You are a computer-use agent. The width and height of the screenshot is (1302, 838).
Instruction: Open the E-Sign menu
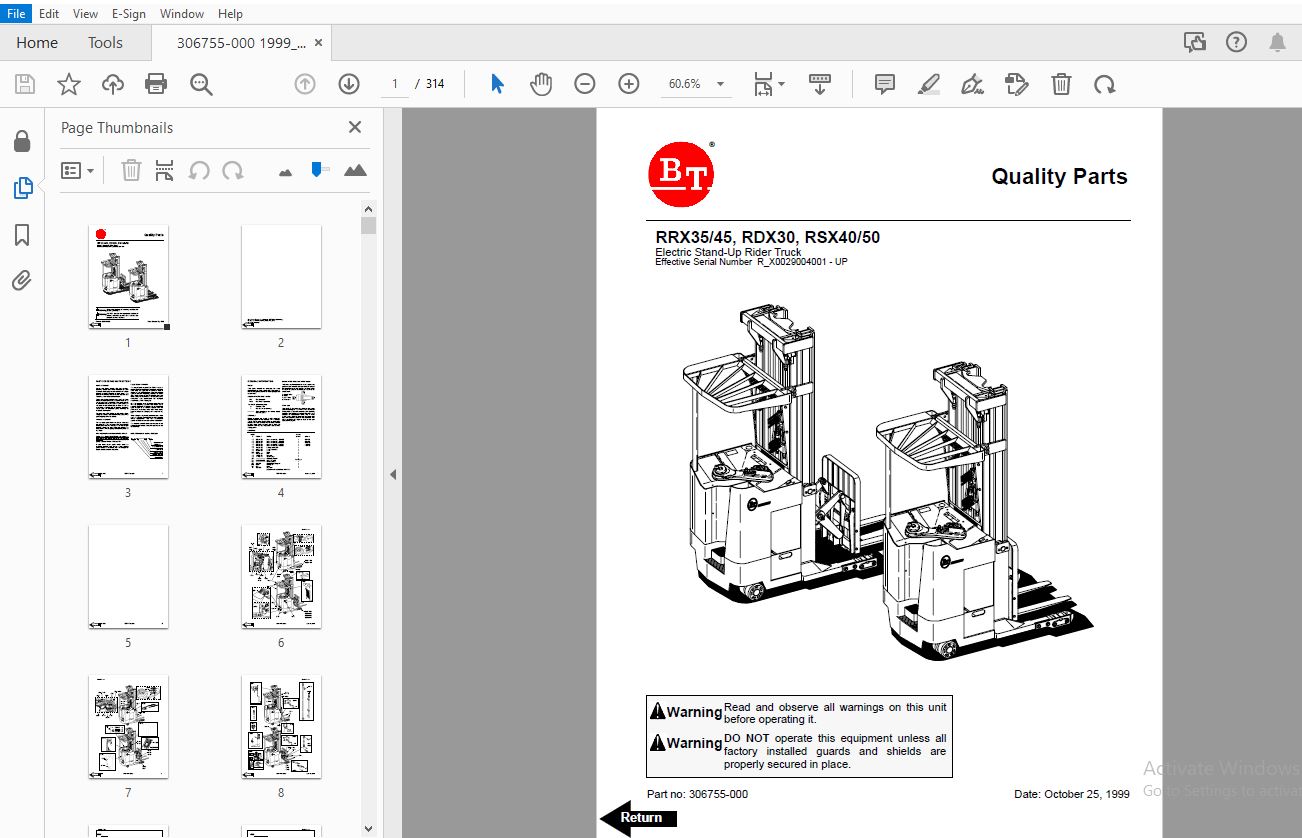128,14
